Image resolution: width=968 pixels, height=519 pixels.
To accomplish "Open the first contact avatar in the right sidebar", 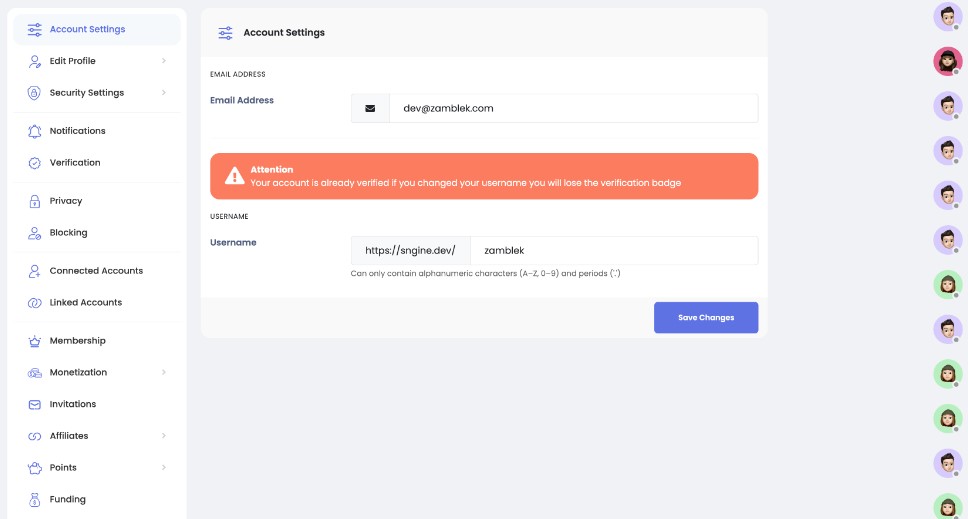I will click(x=947, y=16).
